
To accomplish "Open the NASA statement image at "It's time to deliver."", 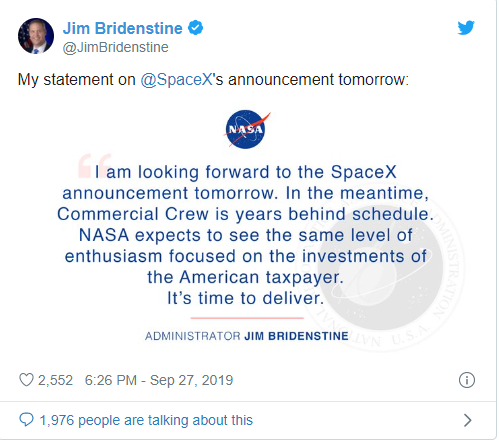I will coord(246,298).
